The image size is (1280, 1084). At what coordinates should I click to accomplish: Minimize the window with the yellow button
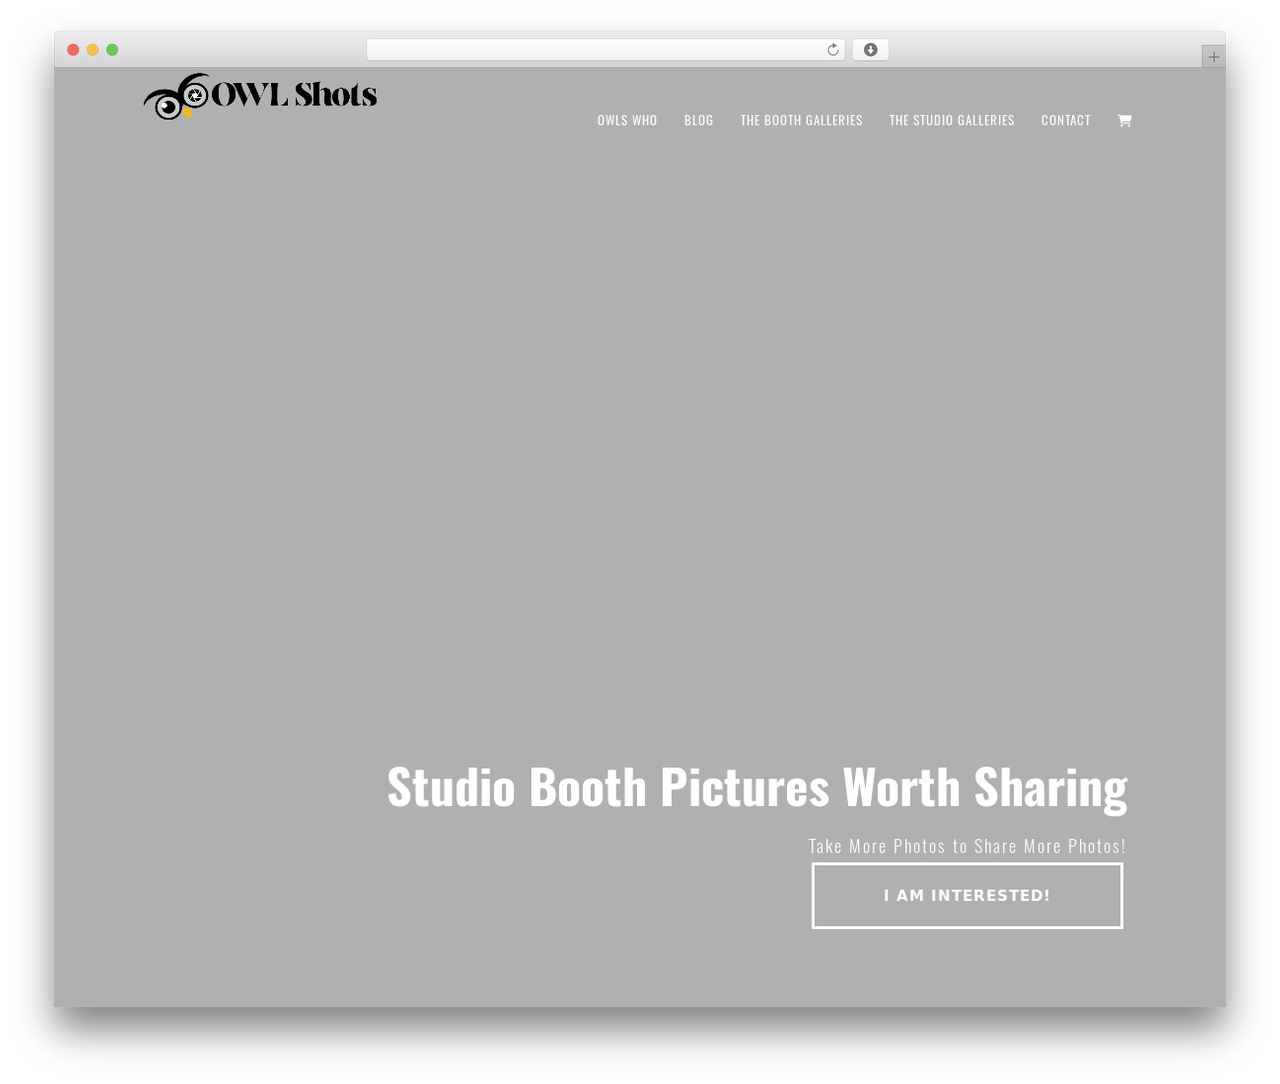coord(93,50)
